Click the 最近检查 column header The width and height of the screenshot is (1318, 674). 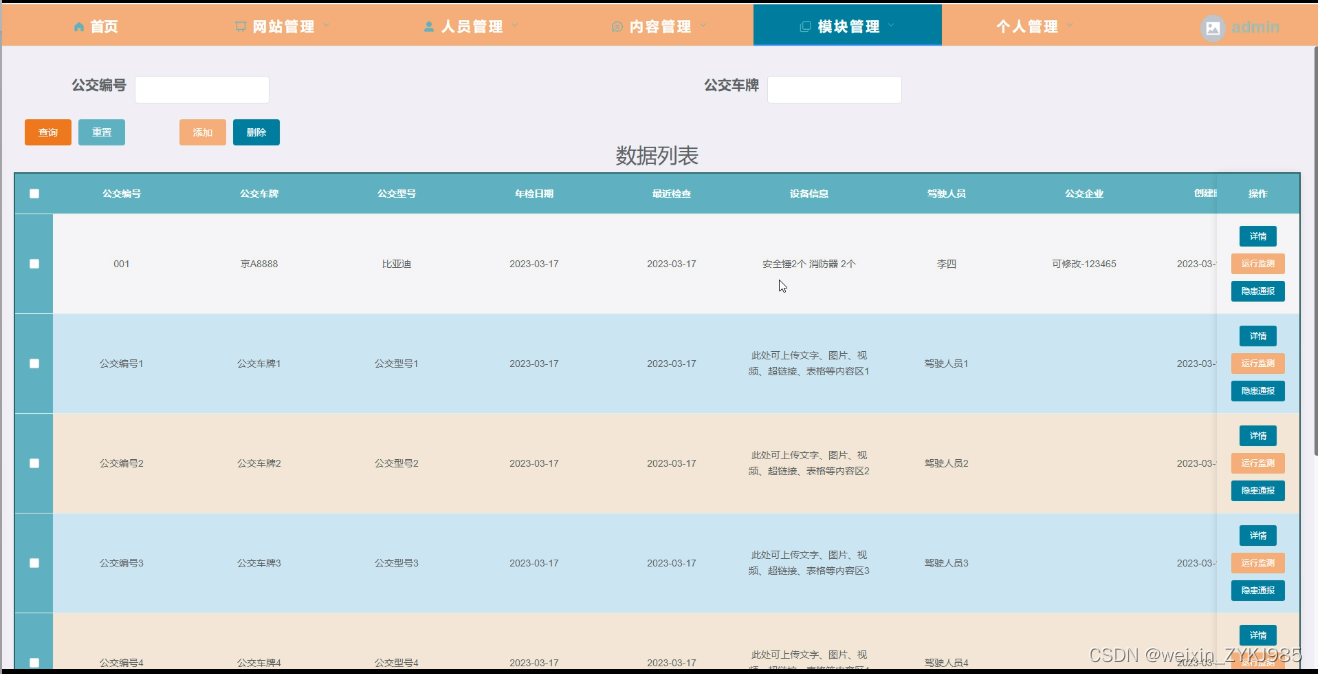(671, 194)
